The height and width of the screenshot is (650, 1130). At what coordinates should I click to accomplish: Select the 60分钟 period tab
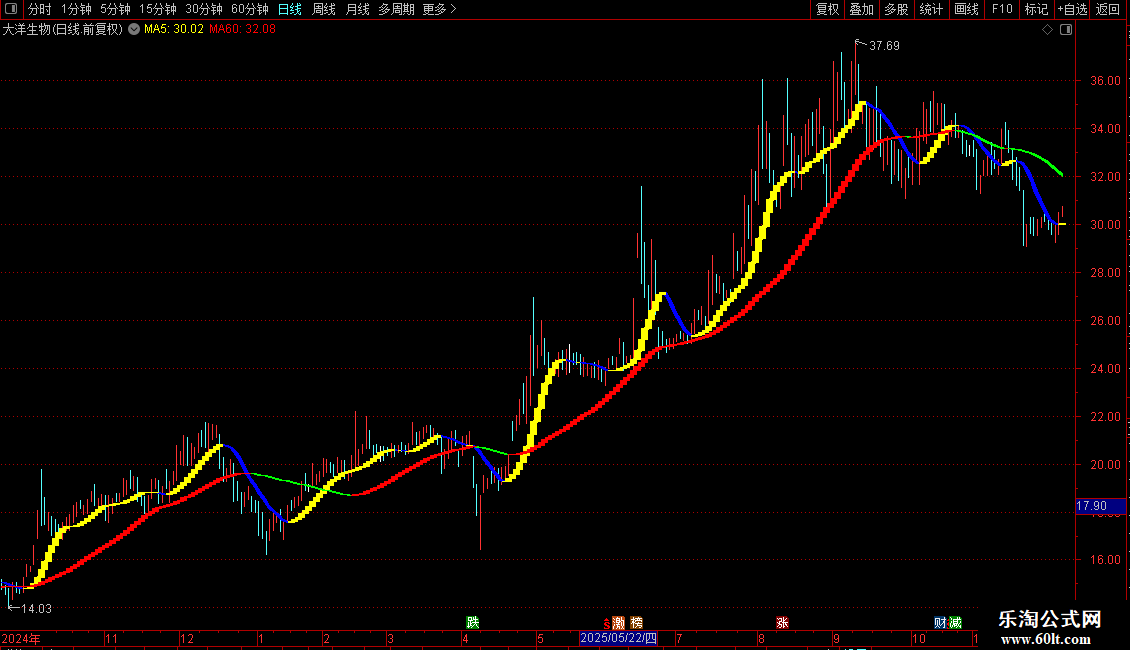tap(249, 9)
